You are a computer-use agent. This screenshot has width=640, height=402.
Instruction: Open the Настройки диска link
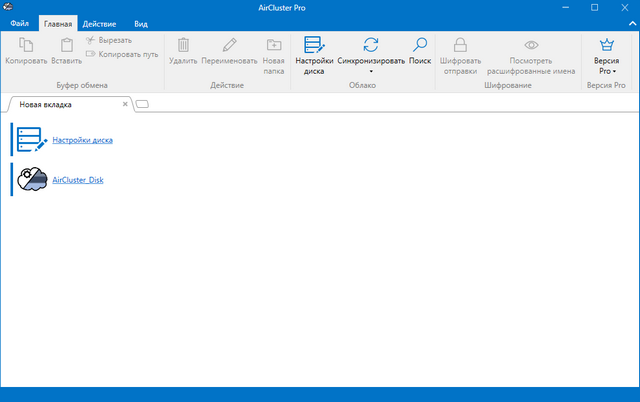tap(82, 140)
